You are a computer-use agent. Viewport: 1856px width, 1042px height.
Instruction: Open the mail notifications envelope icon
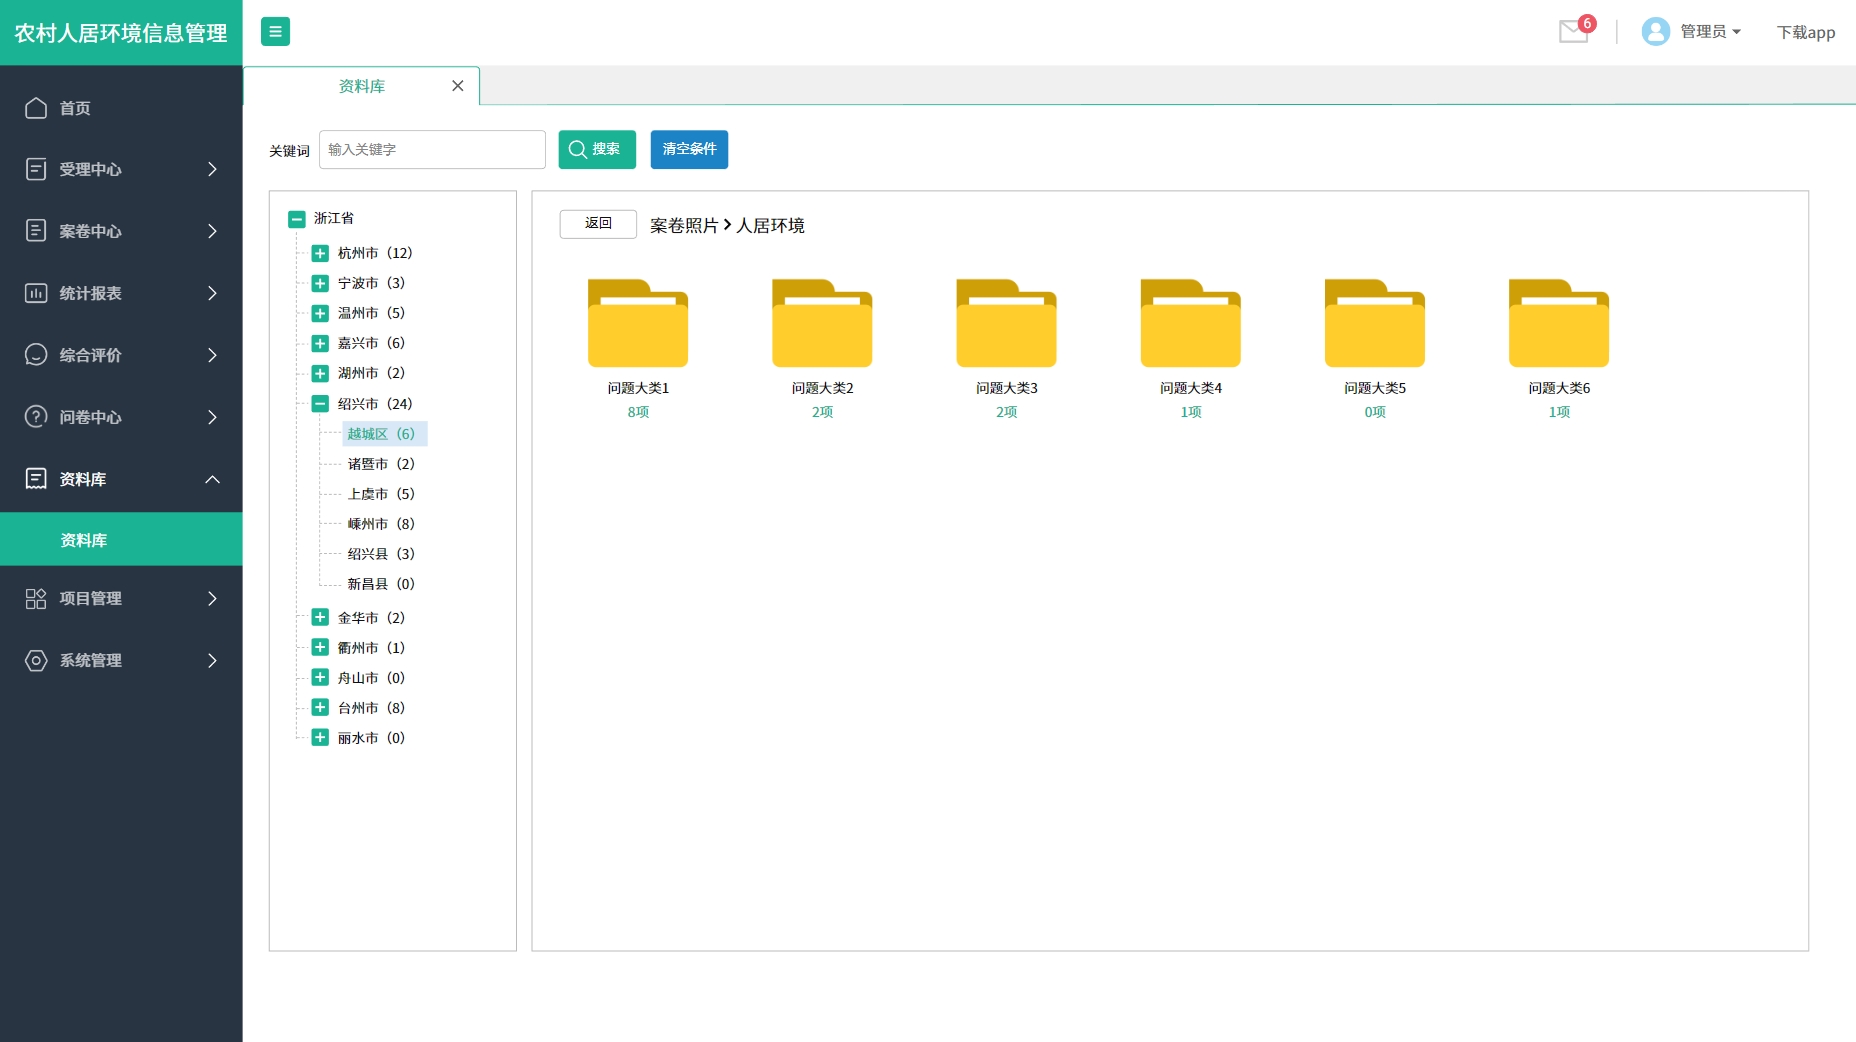pyautogui.click(x=1573, y=32)
